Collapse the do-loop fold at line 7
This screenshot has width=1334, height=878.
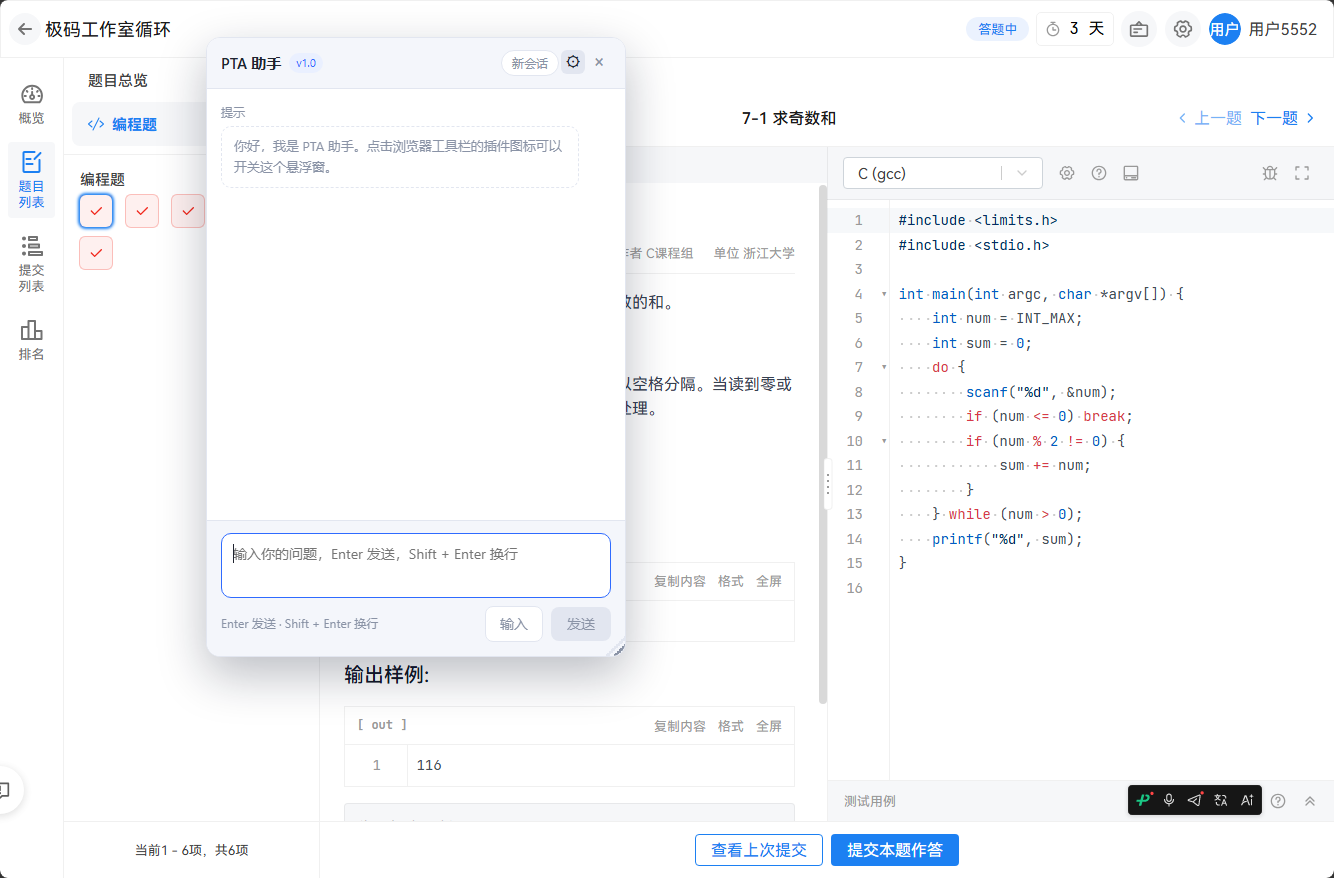884,367
